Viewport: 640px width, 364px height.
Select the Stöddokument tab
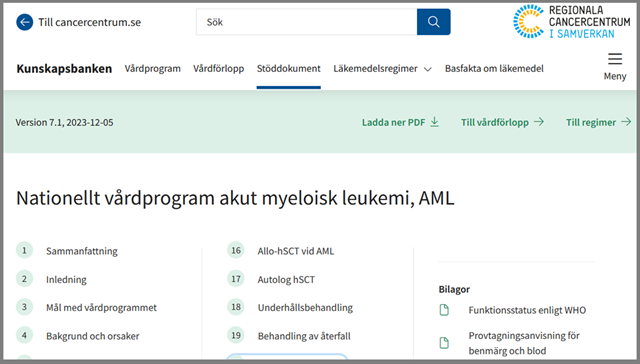289,69
